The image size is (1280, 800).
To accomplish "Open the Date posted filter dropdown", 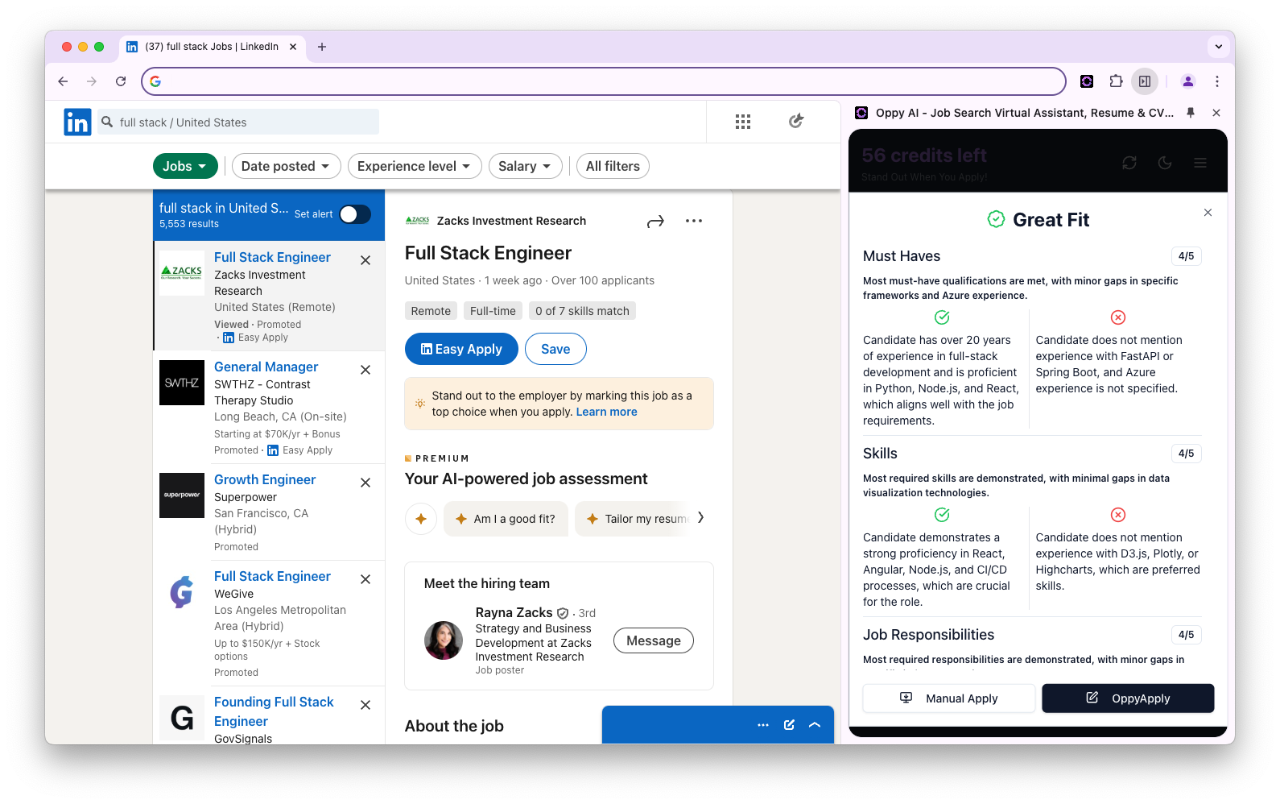I will pos(286,166).
